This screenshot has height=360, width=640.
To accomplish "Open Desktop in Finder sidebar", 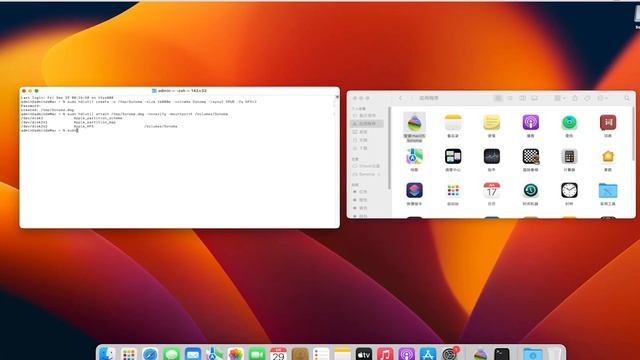I will (x=367, y=132).
